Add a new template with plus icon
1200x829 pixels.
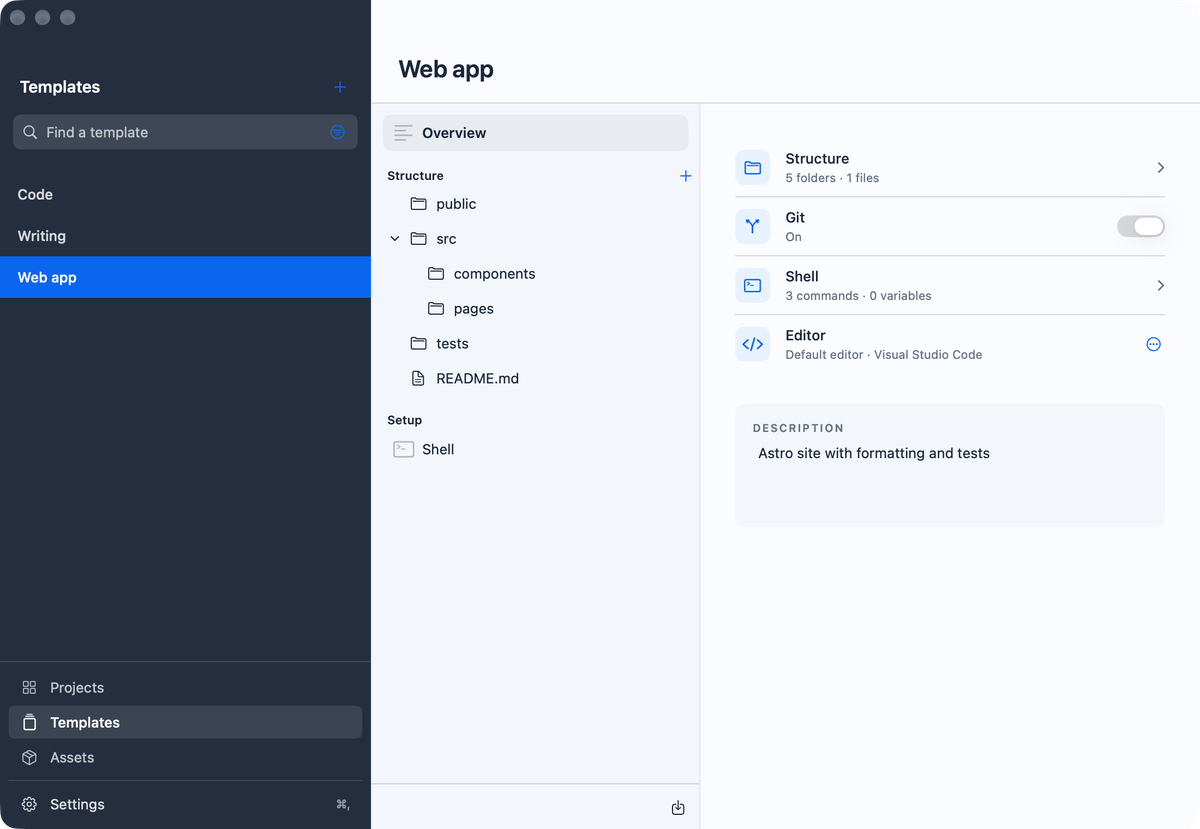340,87
